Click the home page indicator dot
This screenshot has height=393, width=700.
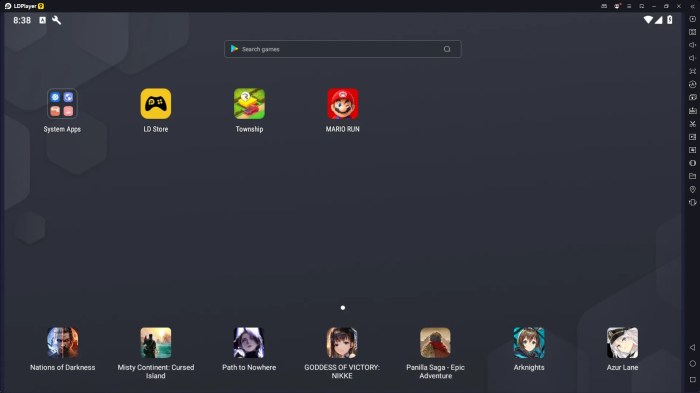point(342,308)
